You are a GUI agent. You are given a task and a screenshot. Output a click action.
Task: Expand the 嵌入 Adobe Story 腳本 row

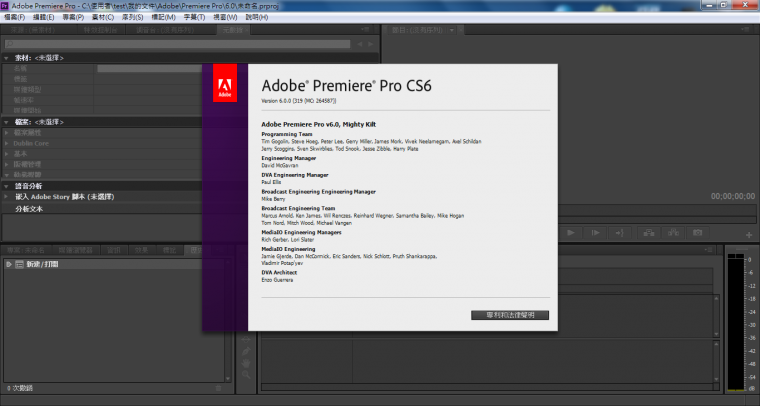pyautogui.click(x=6, y=197)
